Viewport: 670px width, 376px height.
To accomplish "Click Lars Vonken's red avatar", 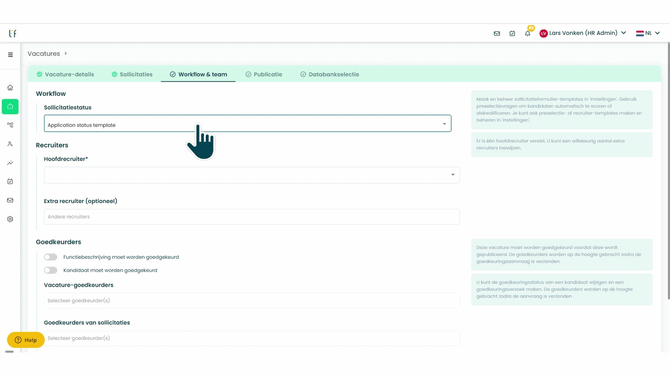I will [544, 33].
